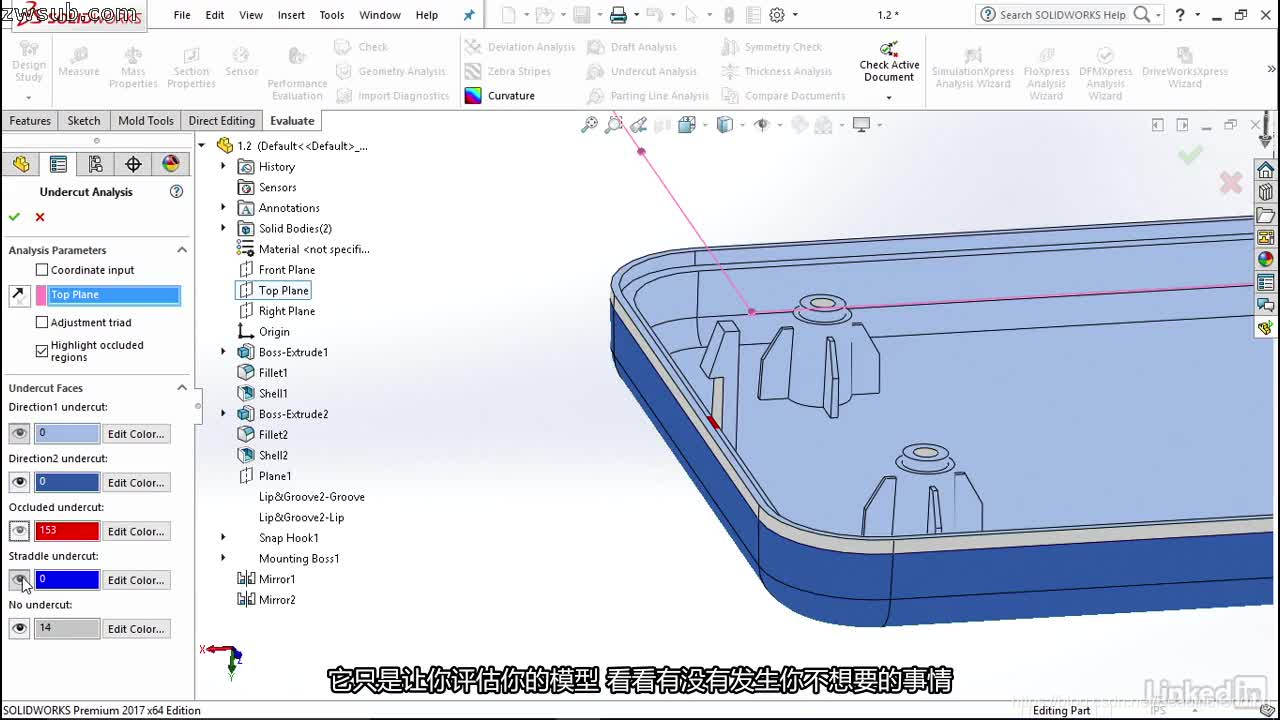
Task: Confirm corner green checkmark in viewport
Action: point(1190,154)
